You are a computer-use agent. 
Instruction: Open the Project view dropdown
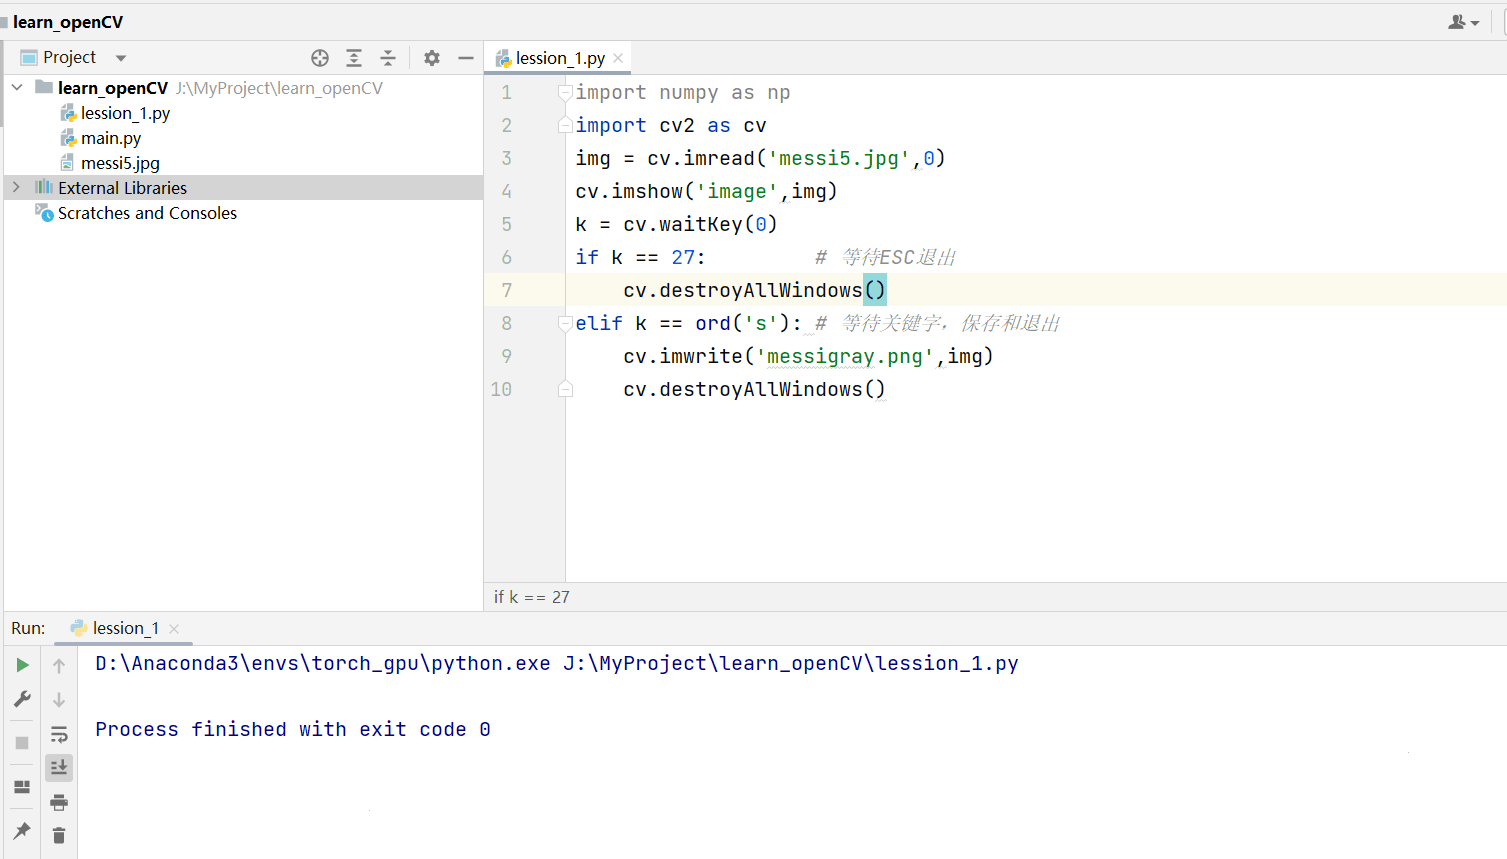121,58
